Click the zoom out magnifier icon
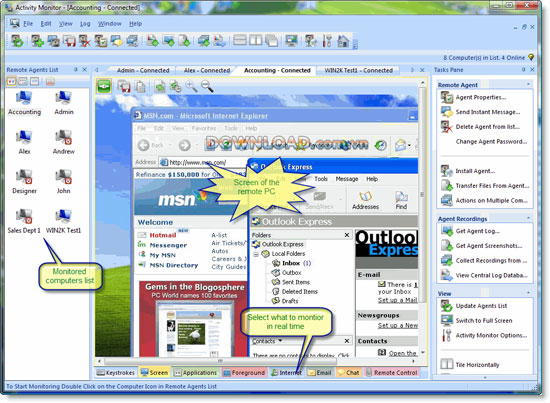This screenshot has height=403, width=550. coord(207,86)
